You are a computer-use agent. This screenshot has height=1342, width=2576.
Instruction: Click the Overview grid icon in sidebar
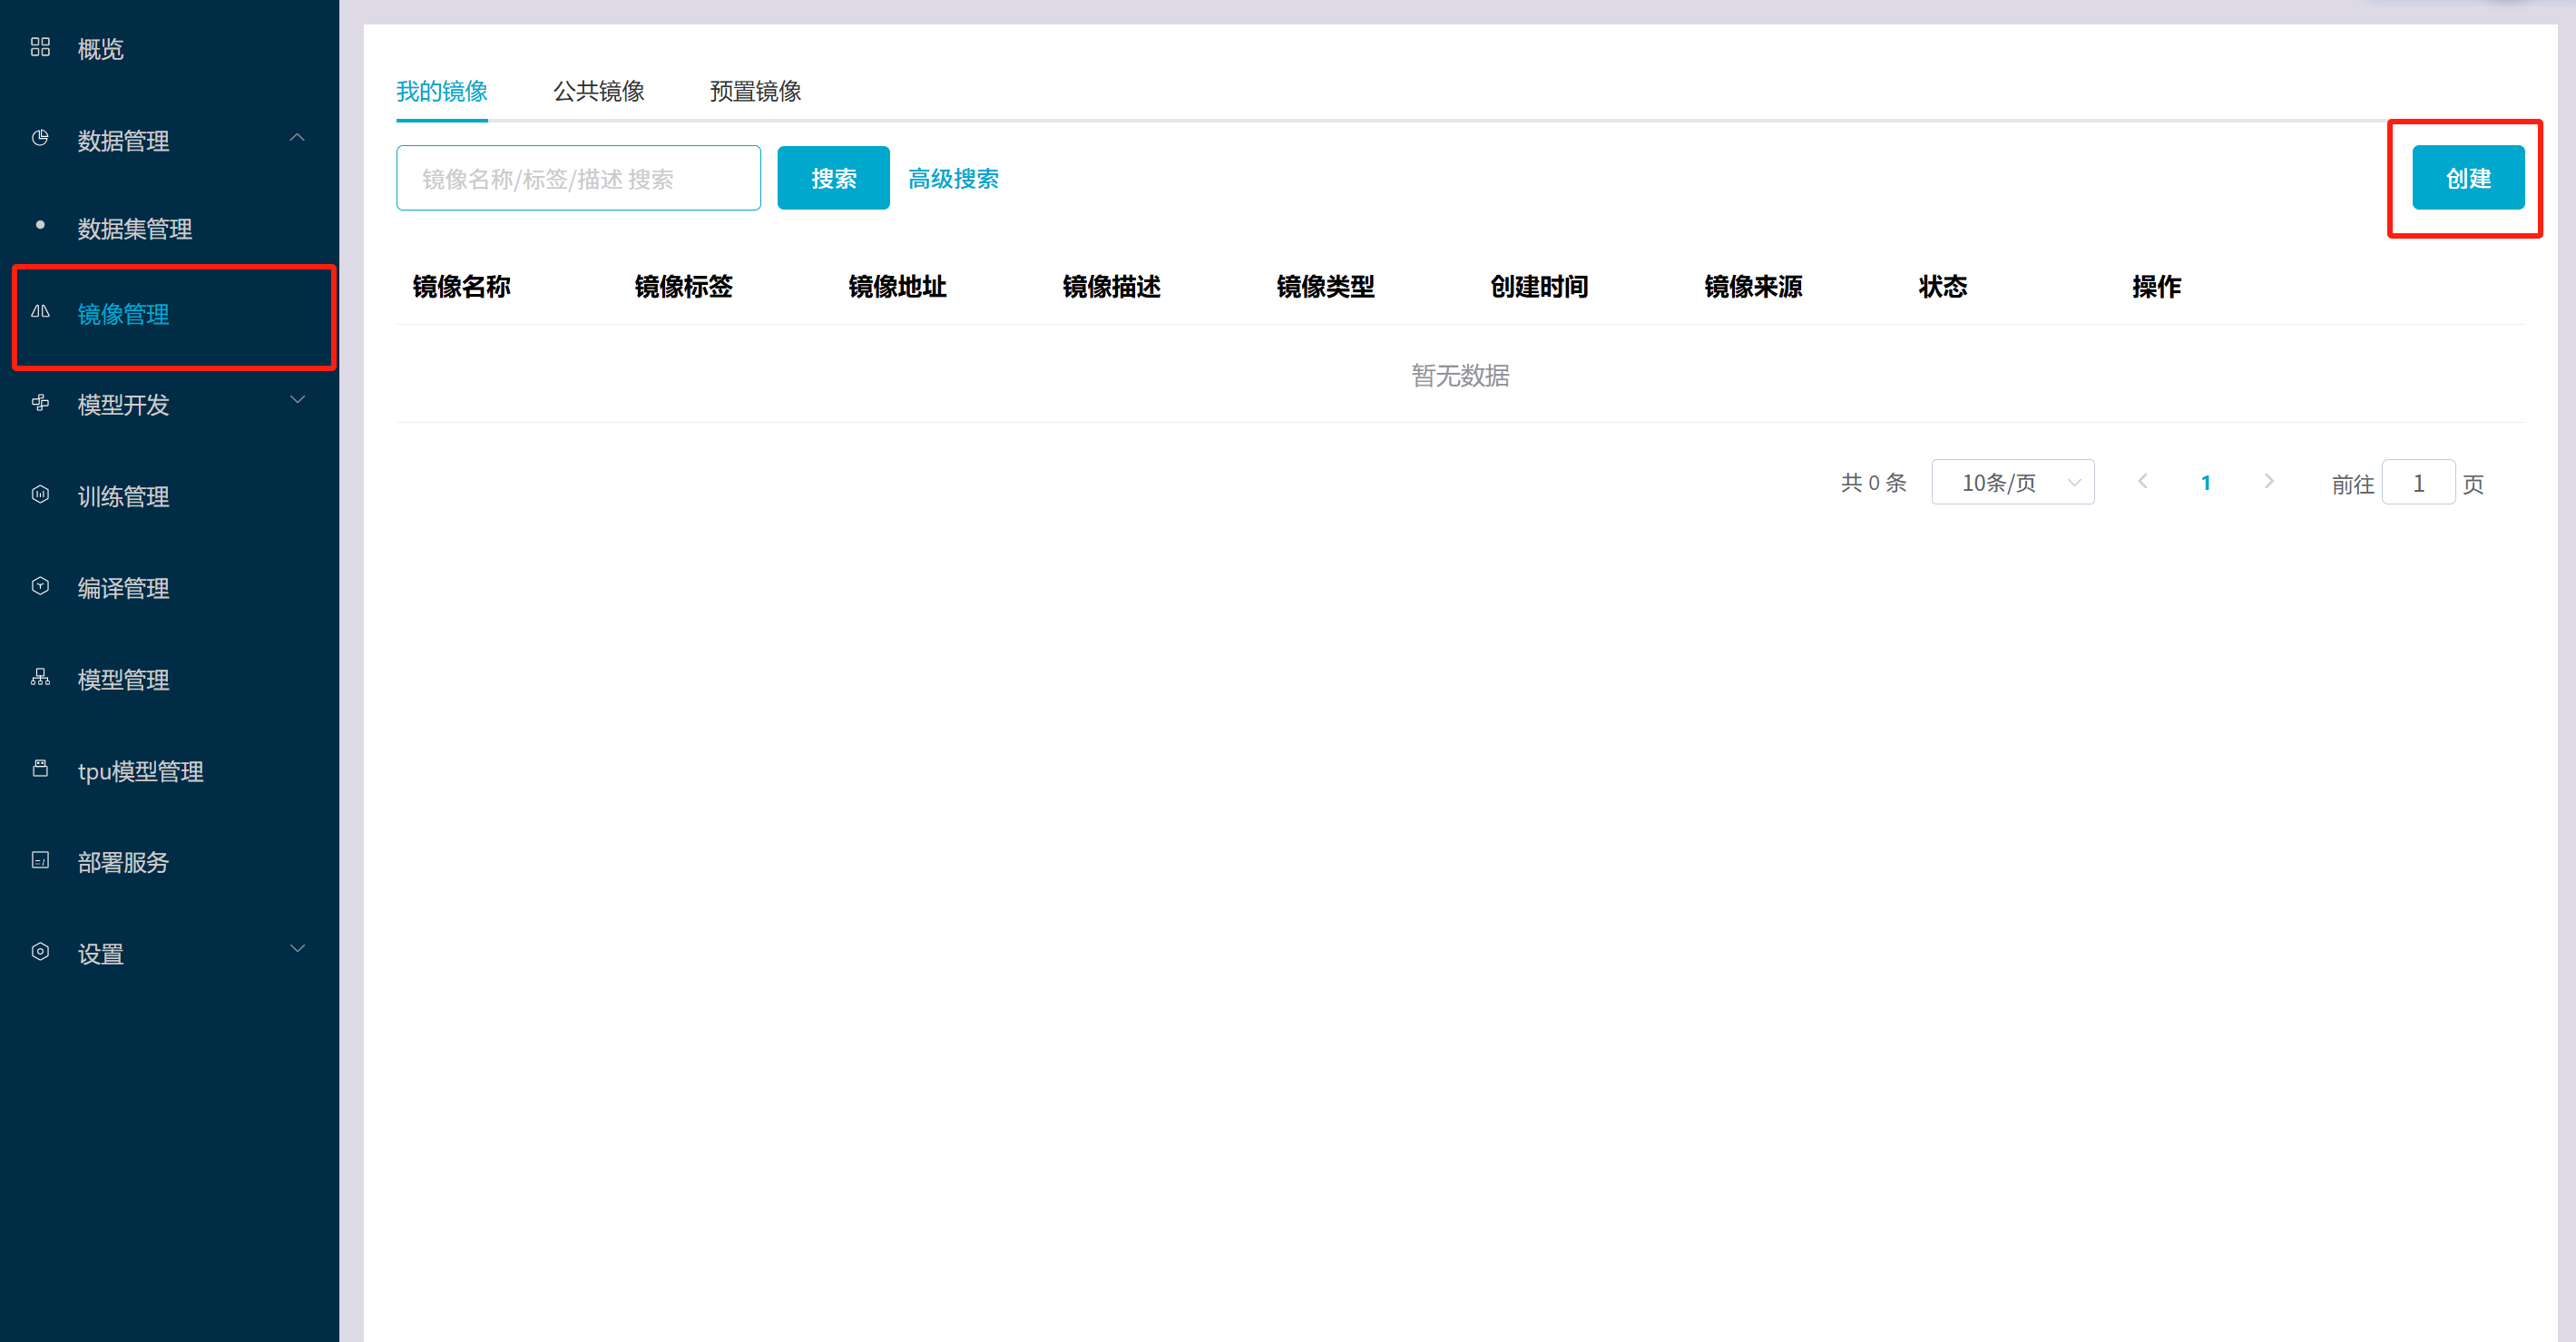click(x=40, y=47)
